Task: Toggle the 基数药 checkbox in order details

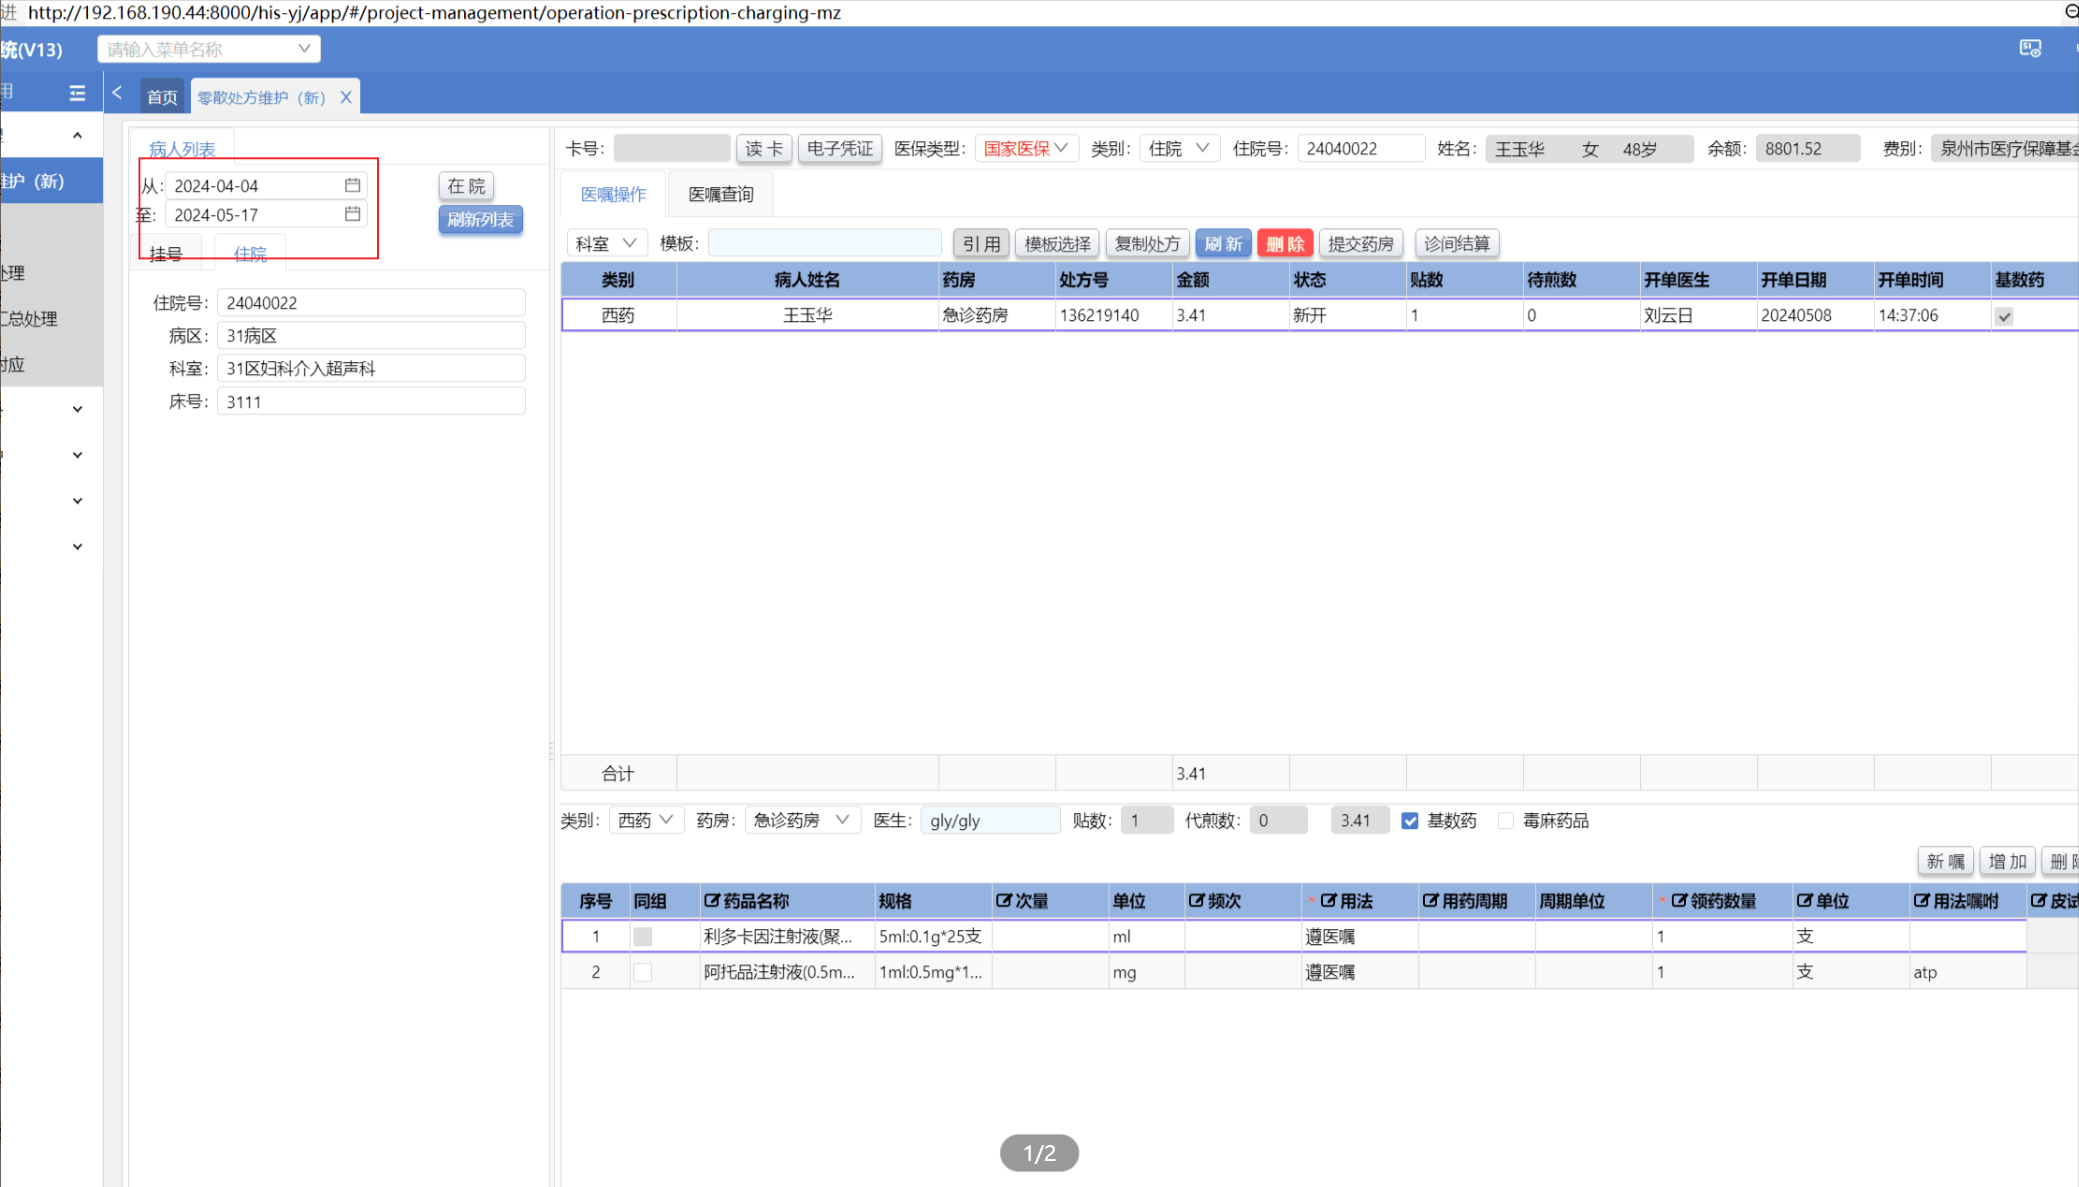Action: click(1410, 821)
